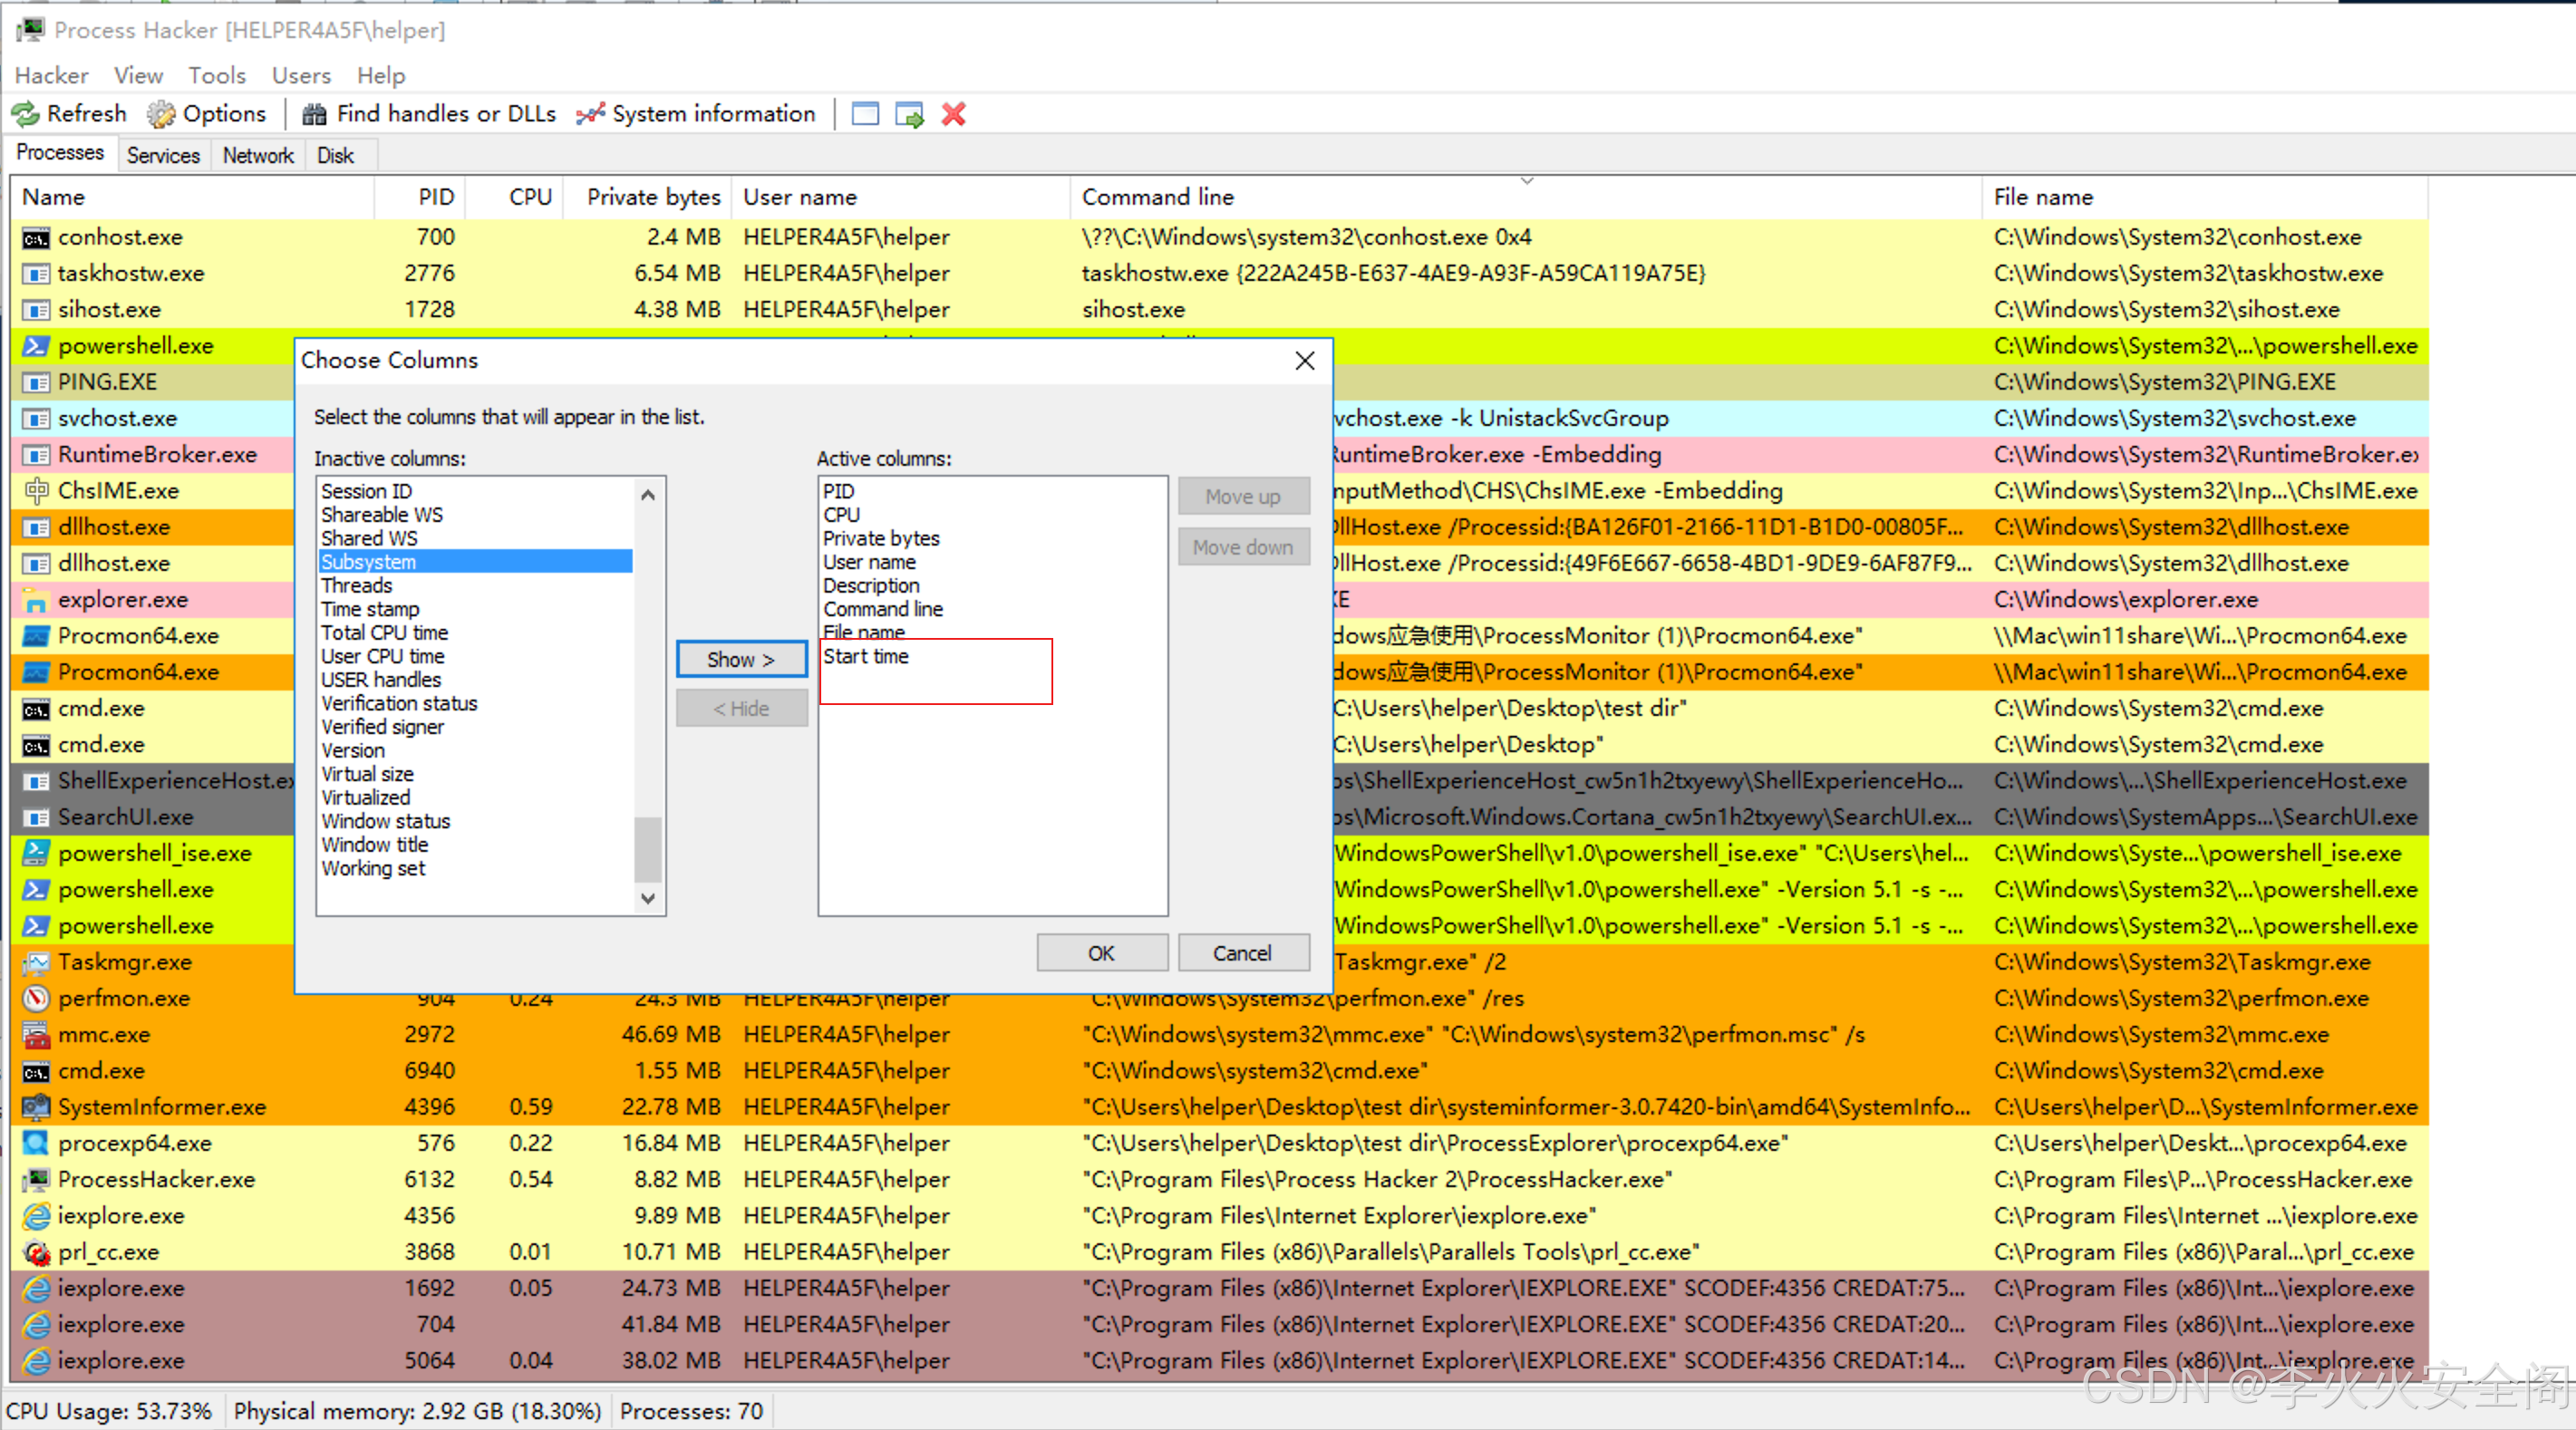Select Start time in active columns

coord(866,656)
